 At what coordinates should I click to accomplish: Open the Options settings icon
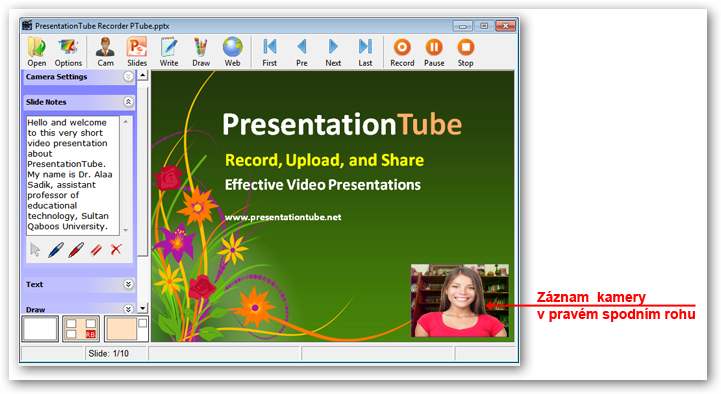tap(68, 52)
